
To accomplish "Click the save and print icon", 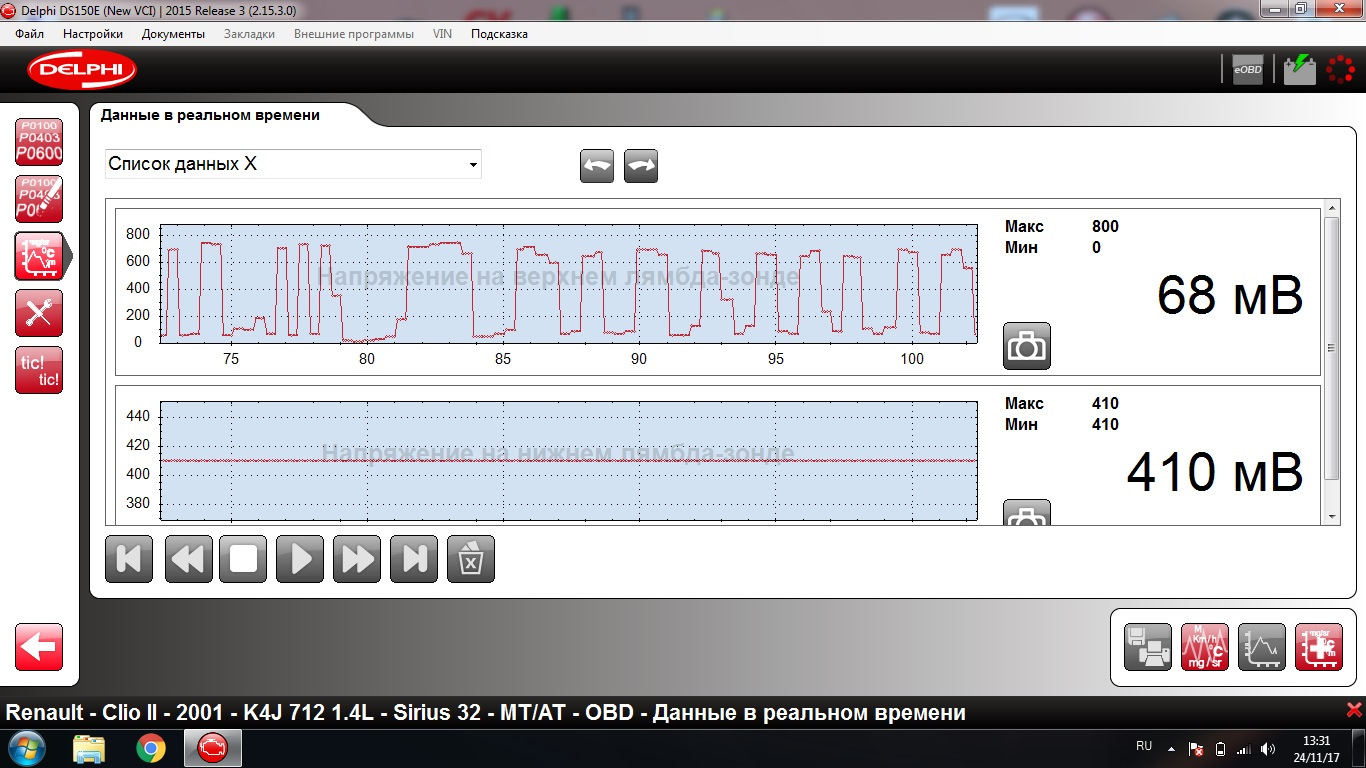I will click(x=1148, y=647).
